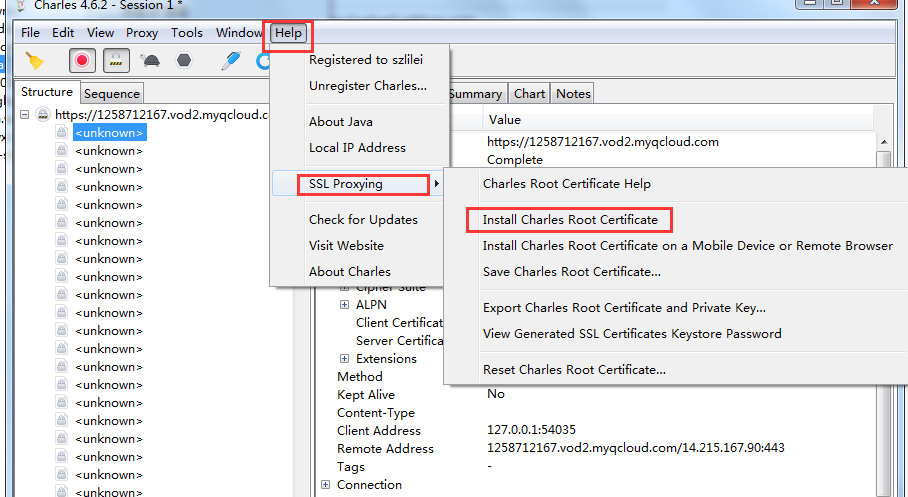Click value 127.0.0.1:54035
This screenshot has height=497, width=908.
coord(531,430)
